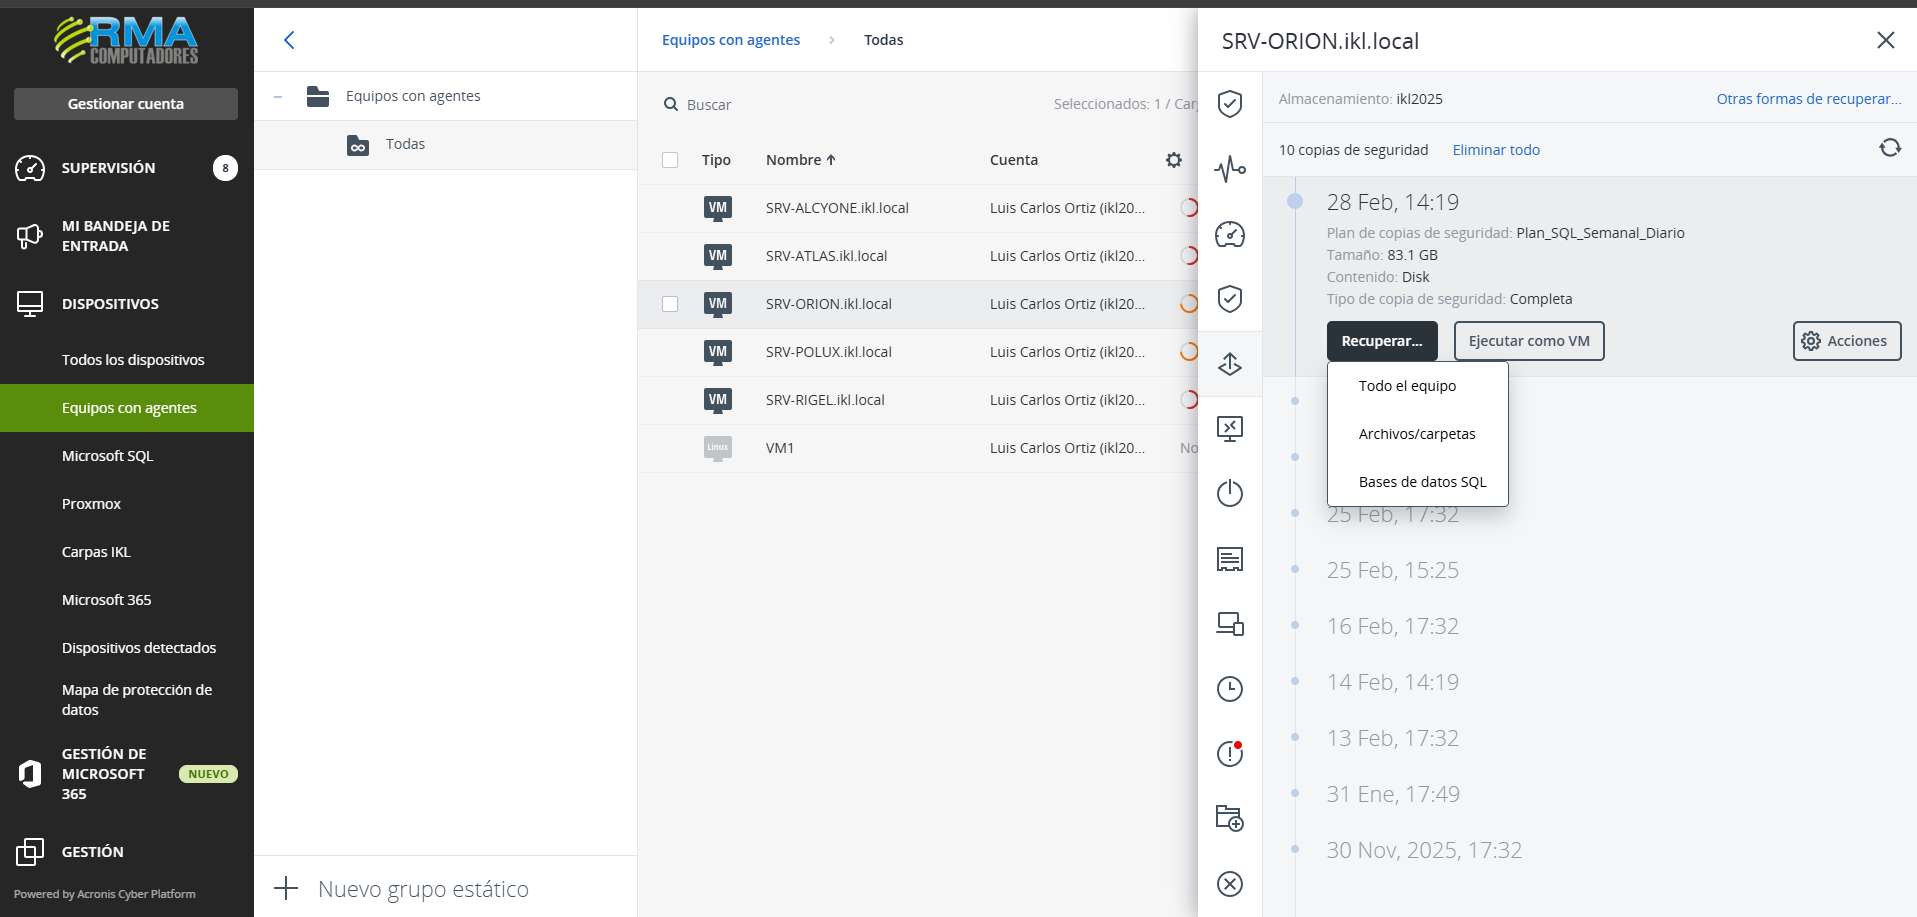Click the remote desktop connection icon
This screenshot has height=917, width=1917.
click(1229, 429)
